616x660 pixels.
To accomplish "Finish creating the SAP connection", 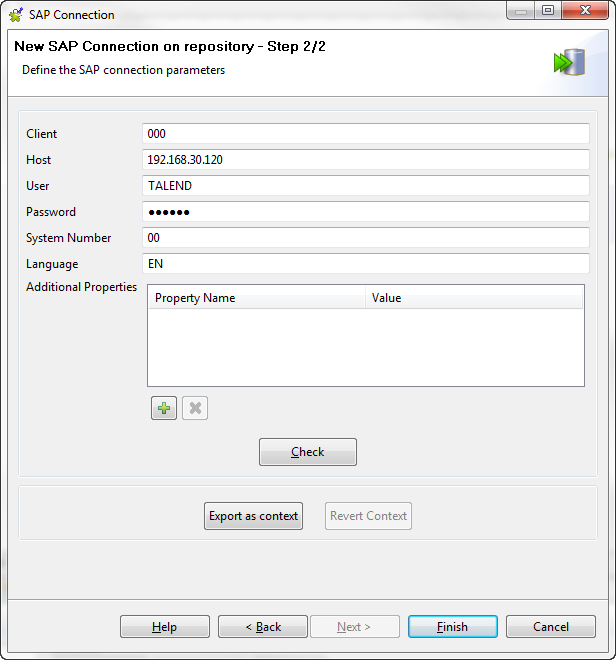I will click(x=453, y=627).
